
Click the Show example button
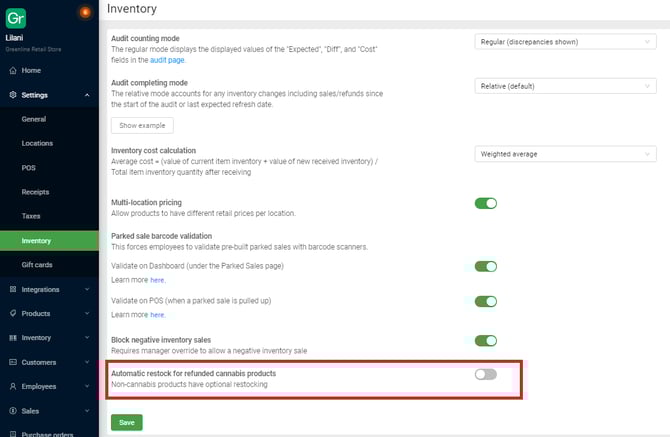point(142,126)
